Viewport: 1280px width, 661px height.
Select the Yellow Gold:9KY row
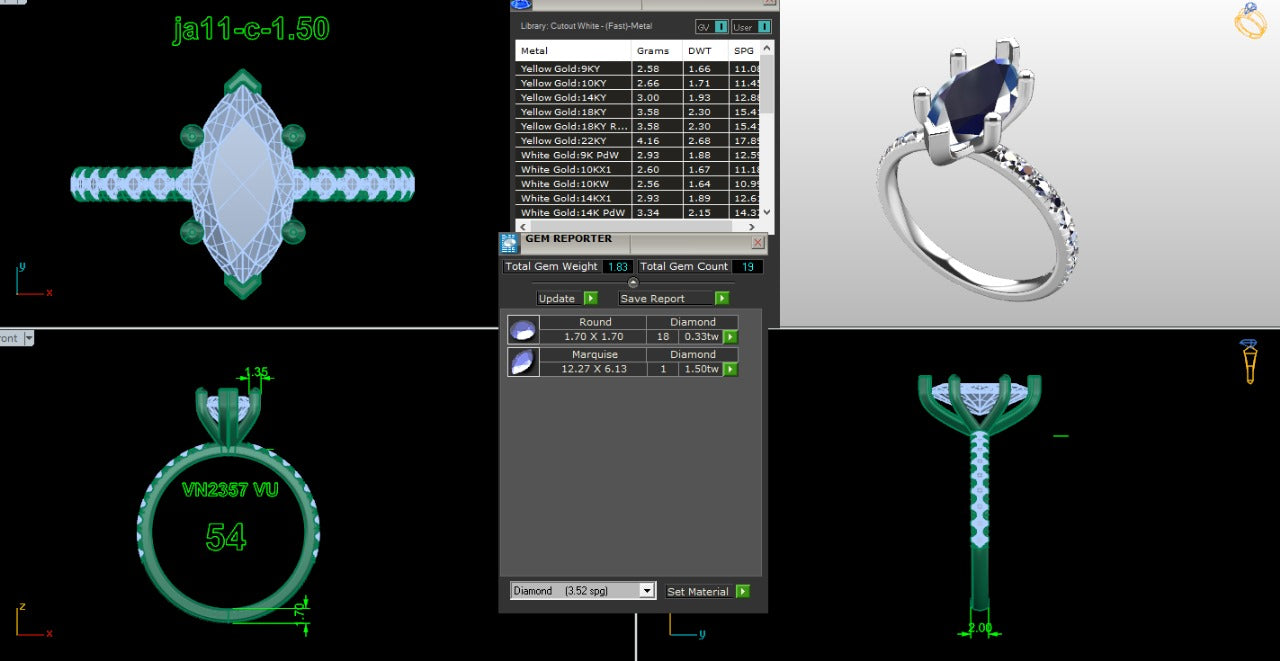pos(638,68)
